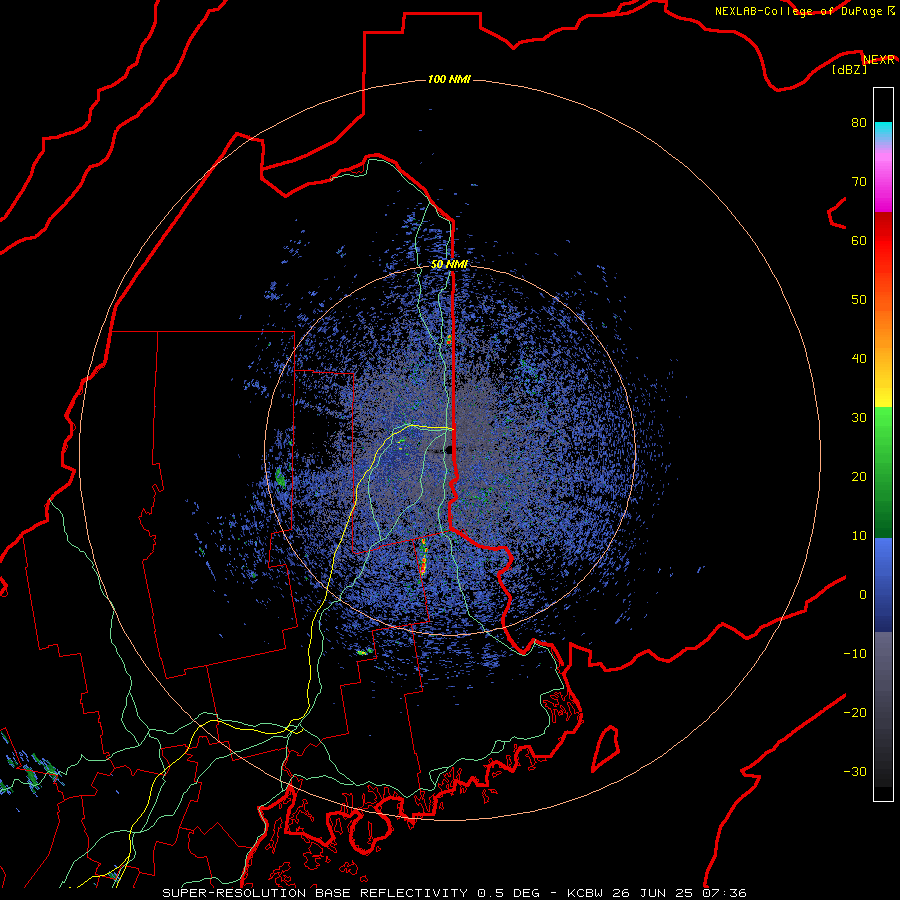The height and width of the screenshot is (900, 900).
Task: Click the "KCBW 26 JUN 25 07:36" timestamp
Action: pyautogui.click(x=657, y=893)
